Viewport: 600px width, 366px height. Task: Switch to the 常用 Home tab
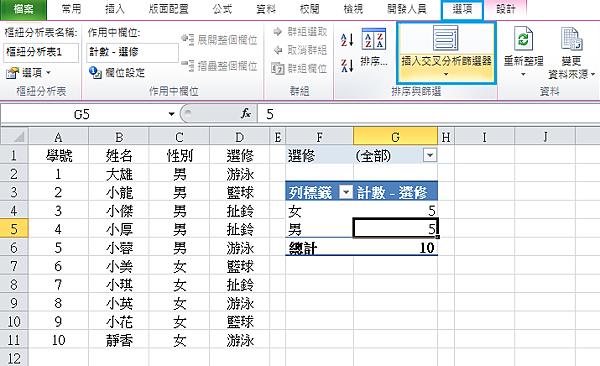(x=72, y=9)
